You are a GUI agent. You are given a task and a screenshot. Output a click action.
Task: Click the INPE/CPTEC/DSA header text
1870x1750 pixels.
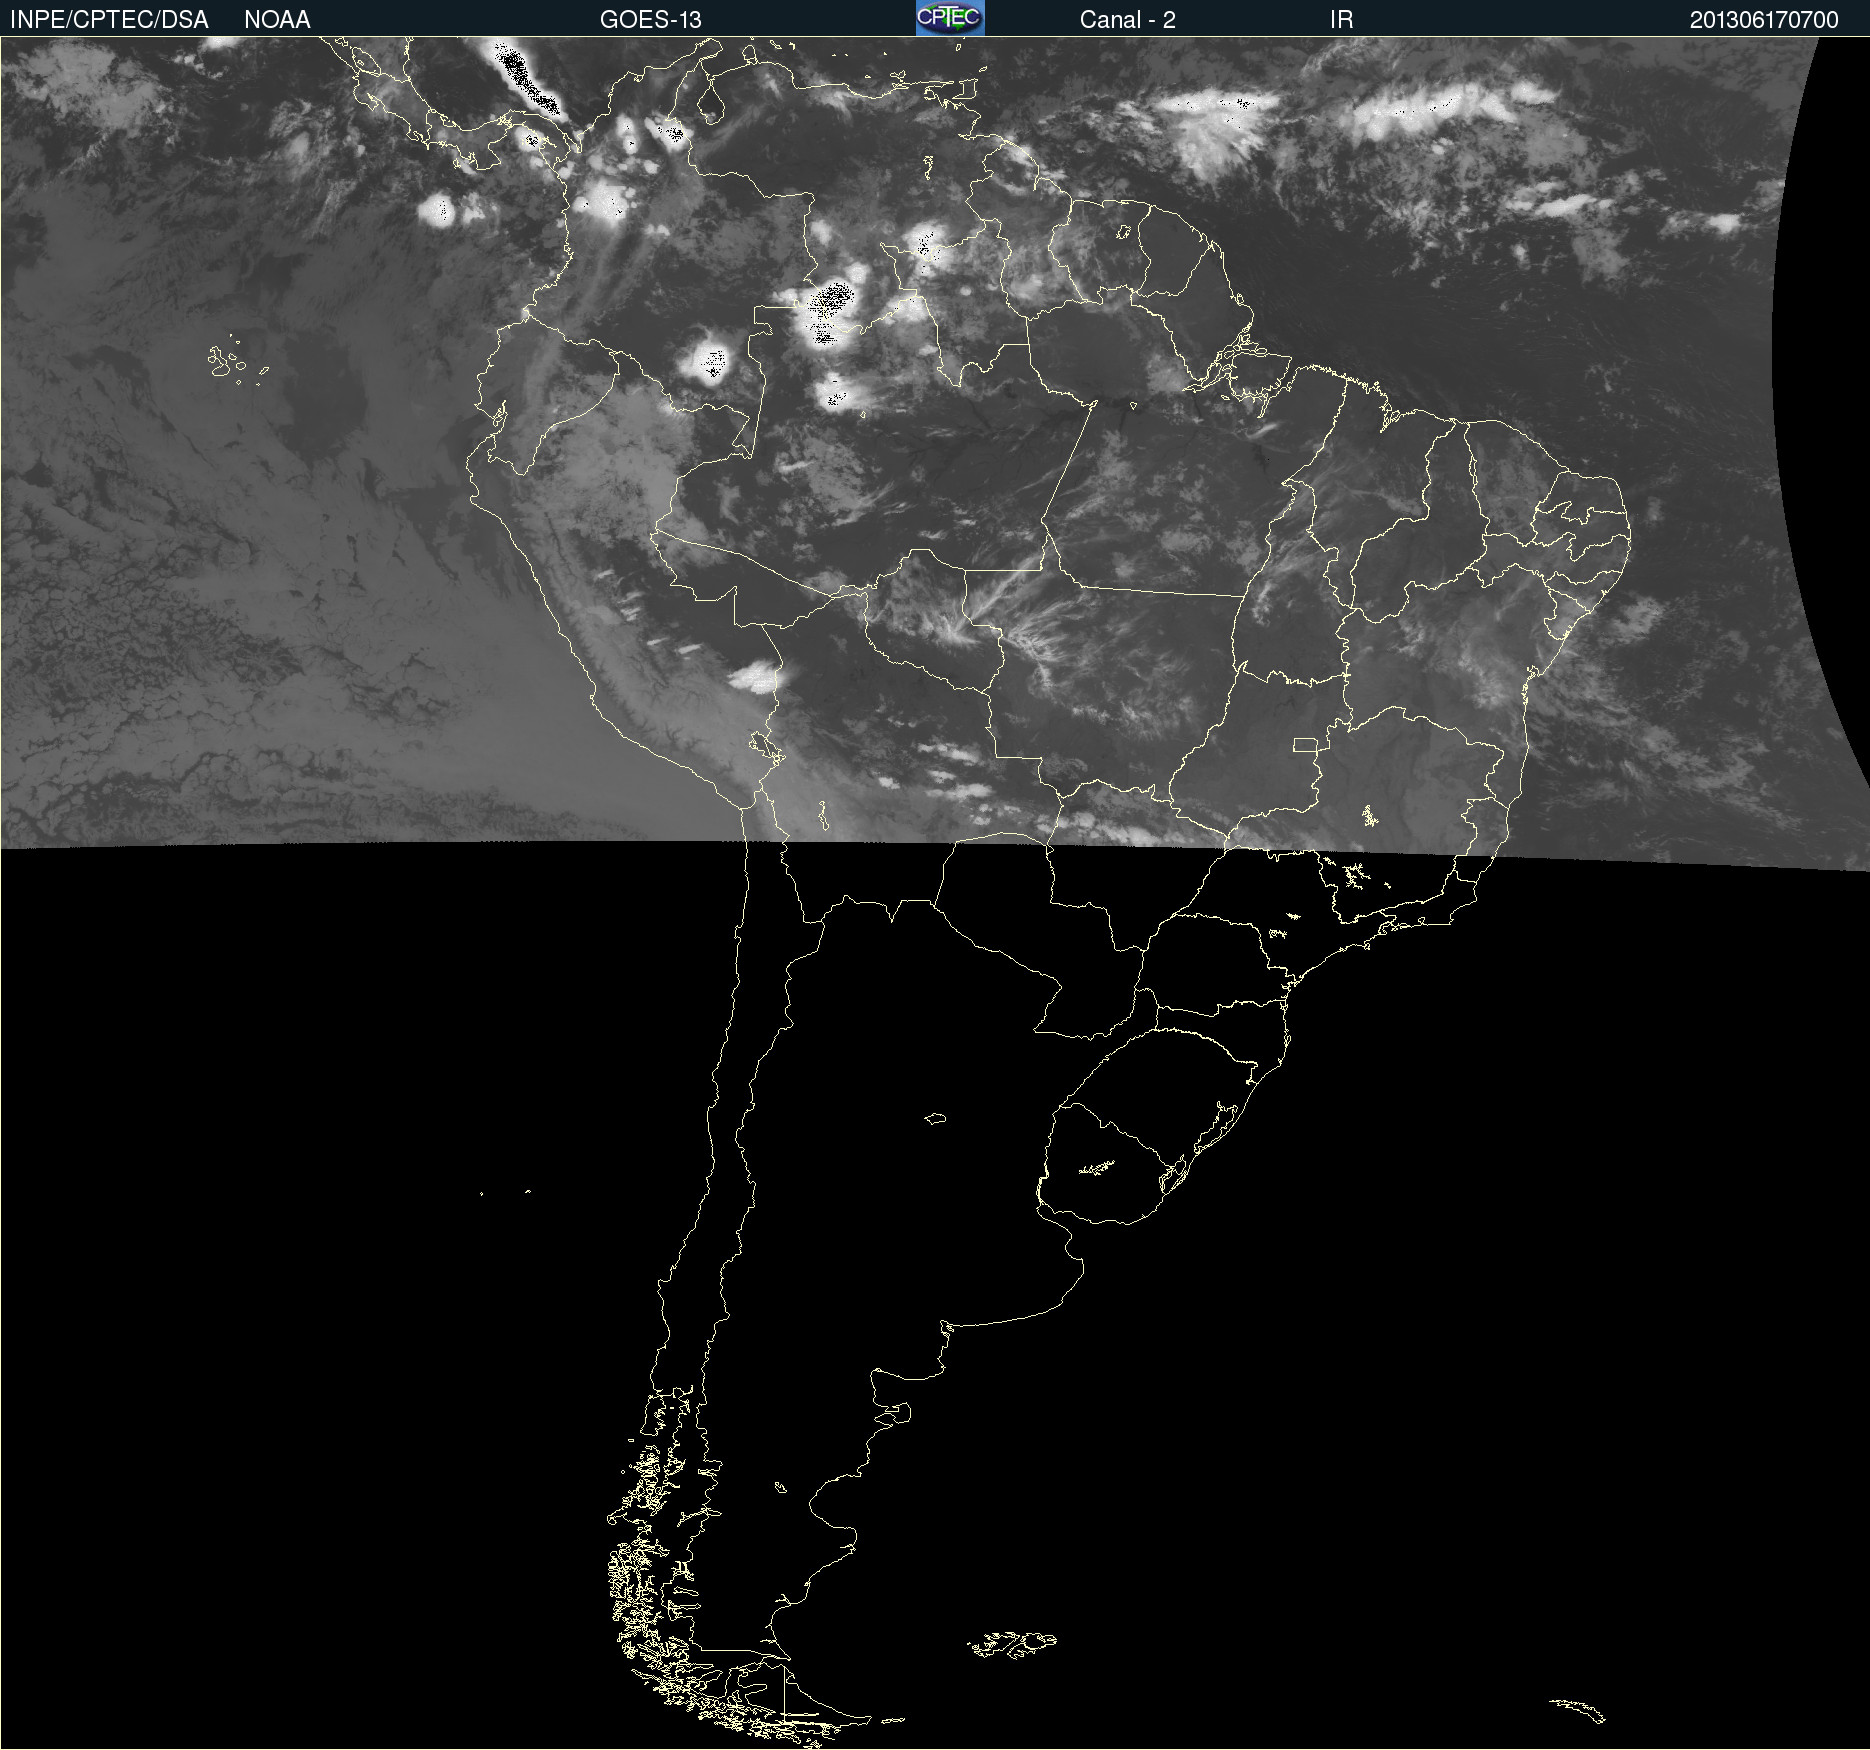(109, 20)
